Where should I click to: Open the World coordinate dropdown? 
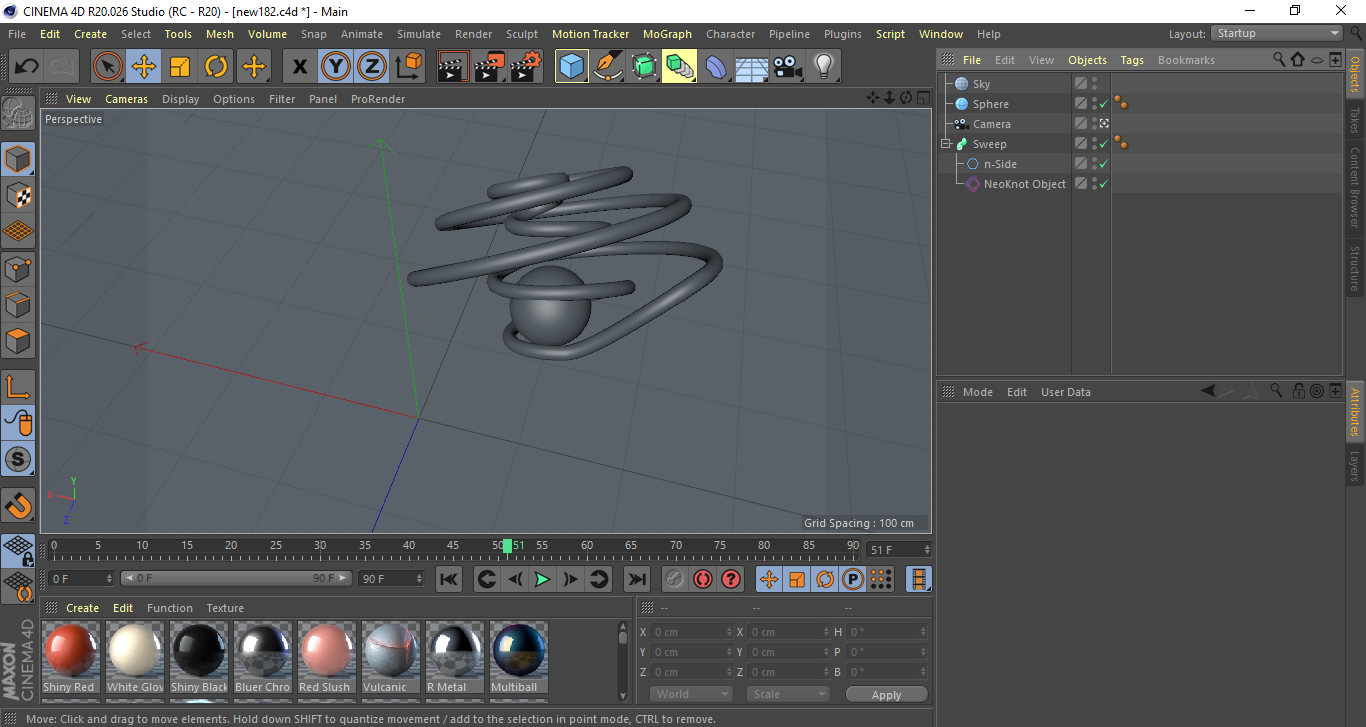[691, 694]
